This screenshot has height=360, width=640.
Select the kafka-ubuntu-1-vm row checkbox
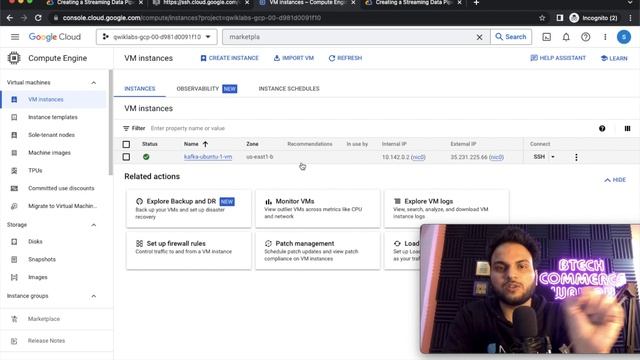[x=126, y=157]
